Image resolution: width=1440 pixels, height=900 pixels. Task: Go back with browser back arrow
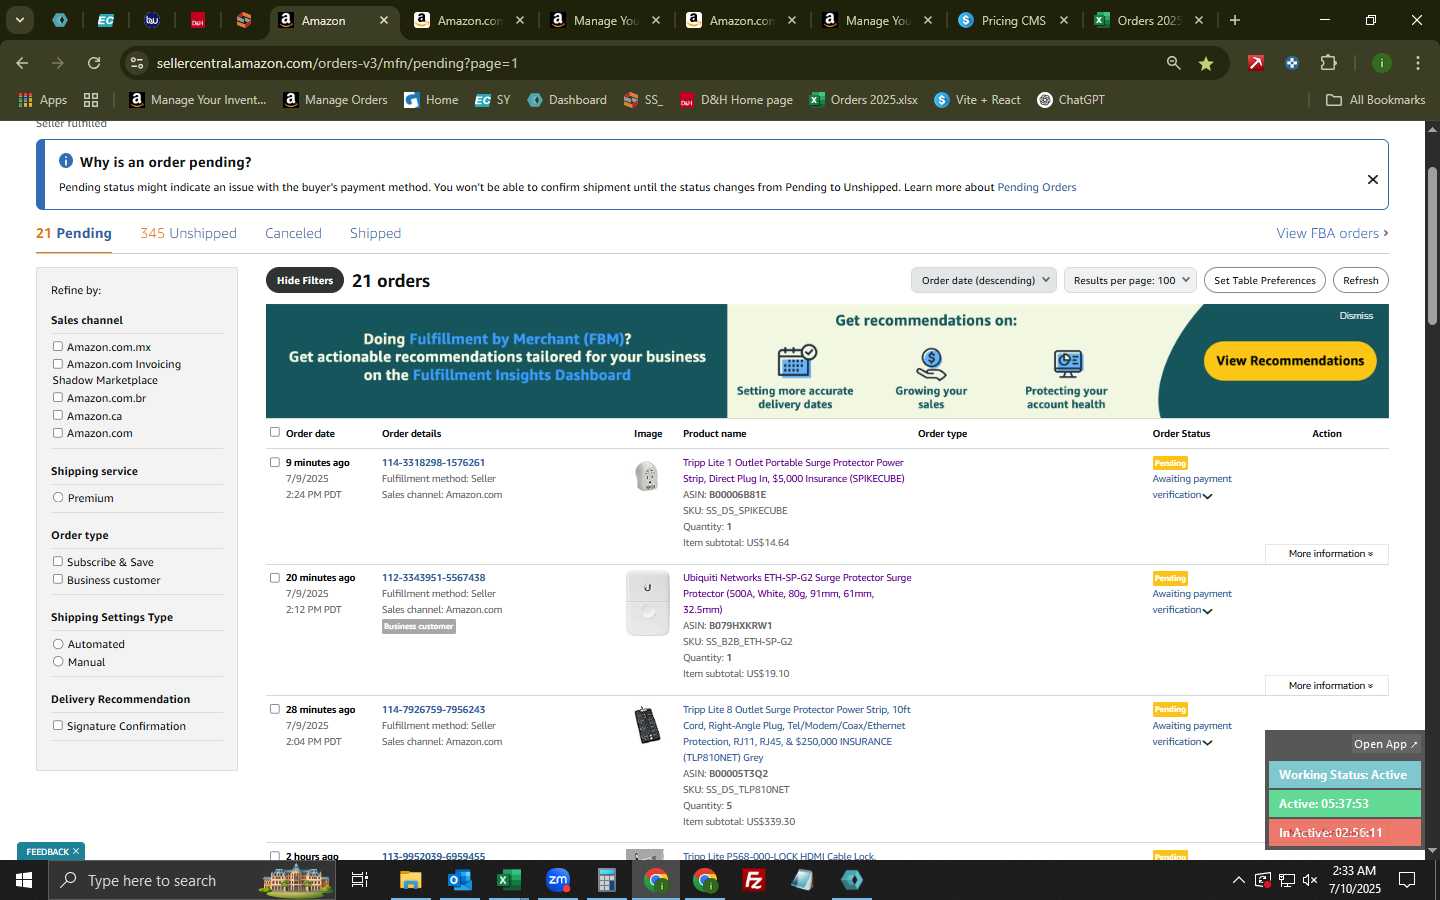[22, 63]
